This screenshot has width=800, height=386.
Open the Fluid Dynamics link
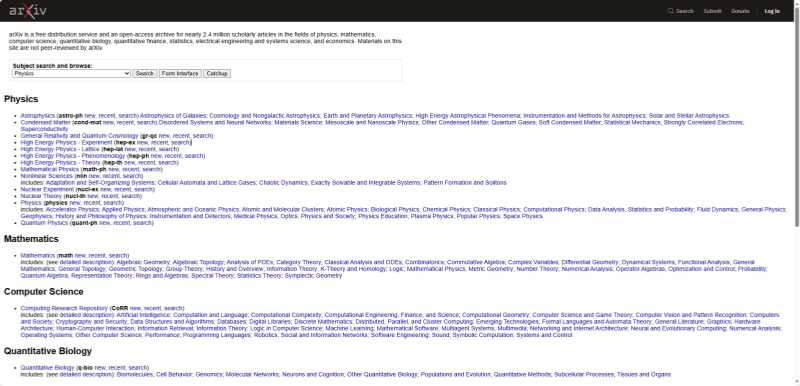(717, 210)
